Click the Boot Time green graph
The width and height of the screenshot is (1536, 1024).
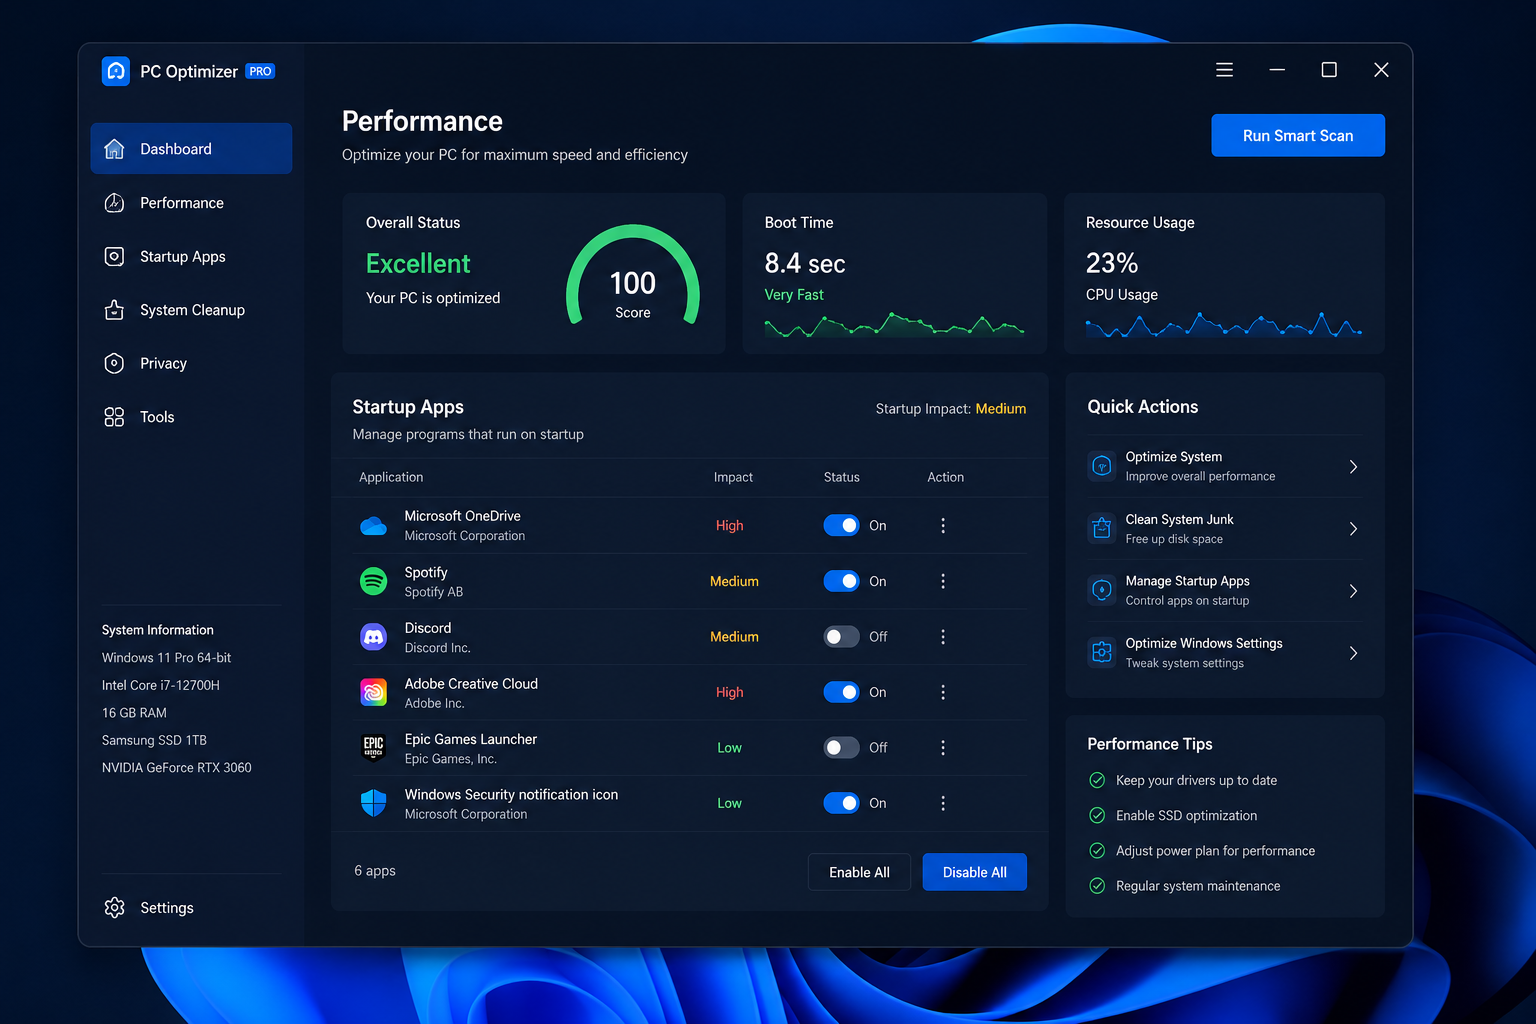pos(894,325)
